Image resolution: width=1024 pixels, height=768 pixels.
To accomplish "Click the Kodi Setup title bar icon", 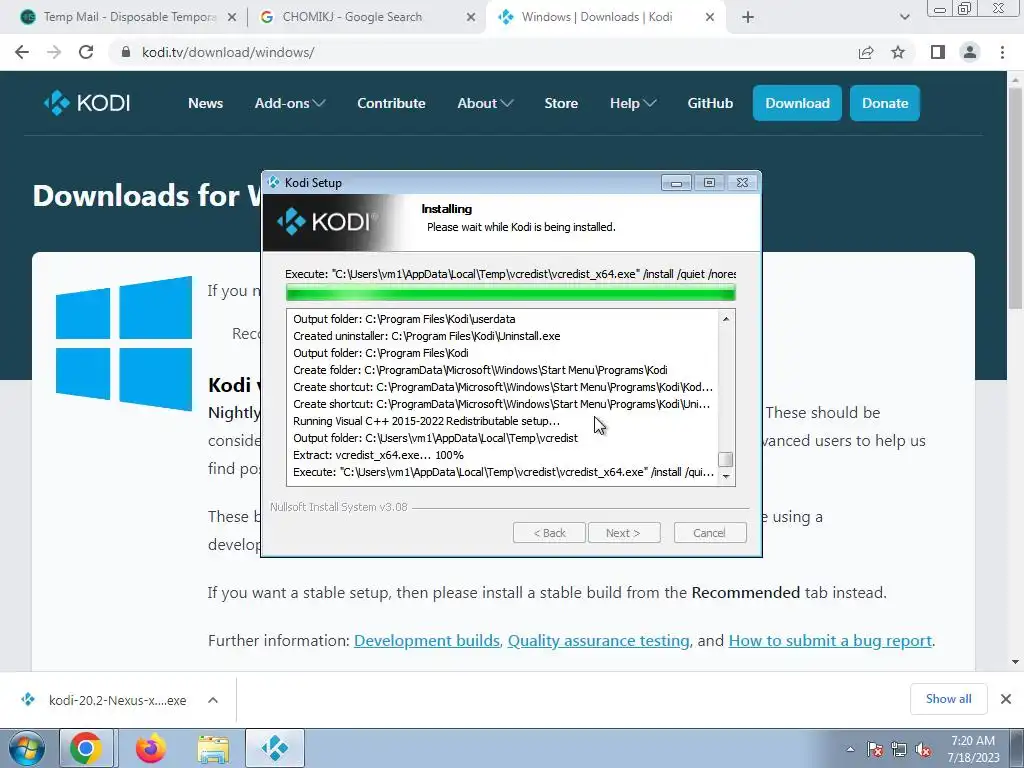I will point(274,182).
